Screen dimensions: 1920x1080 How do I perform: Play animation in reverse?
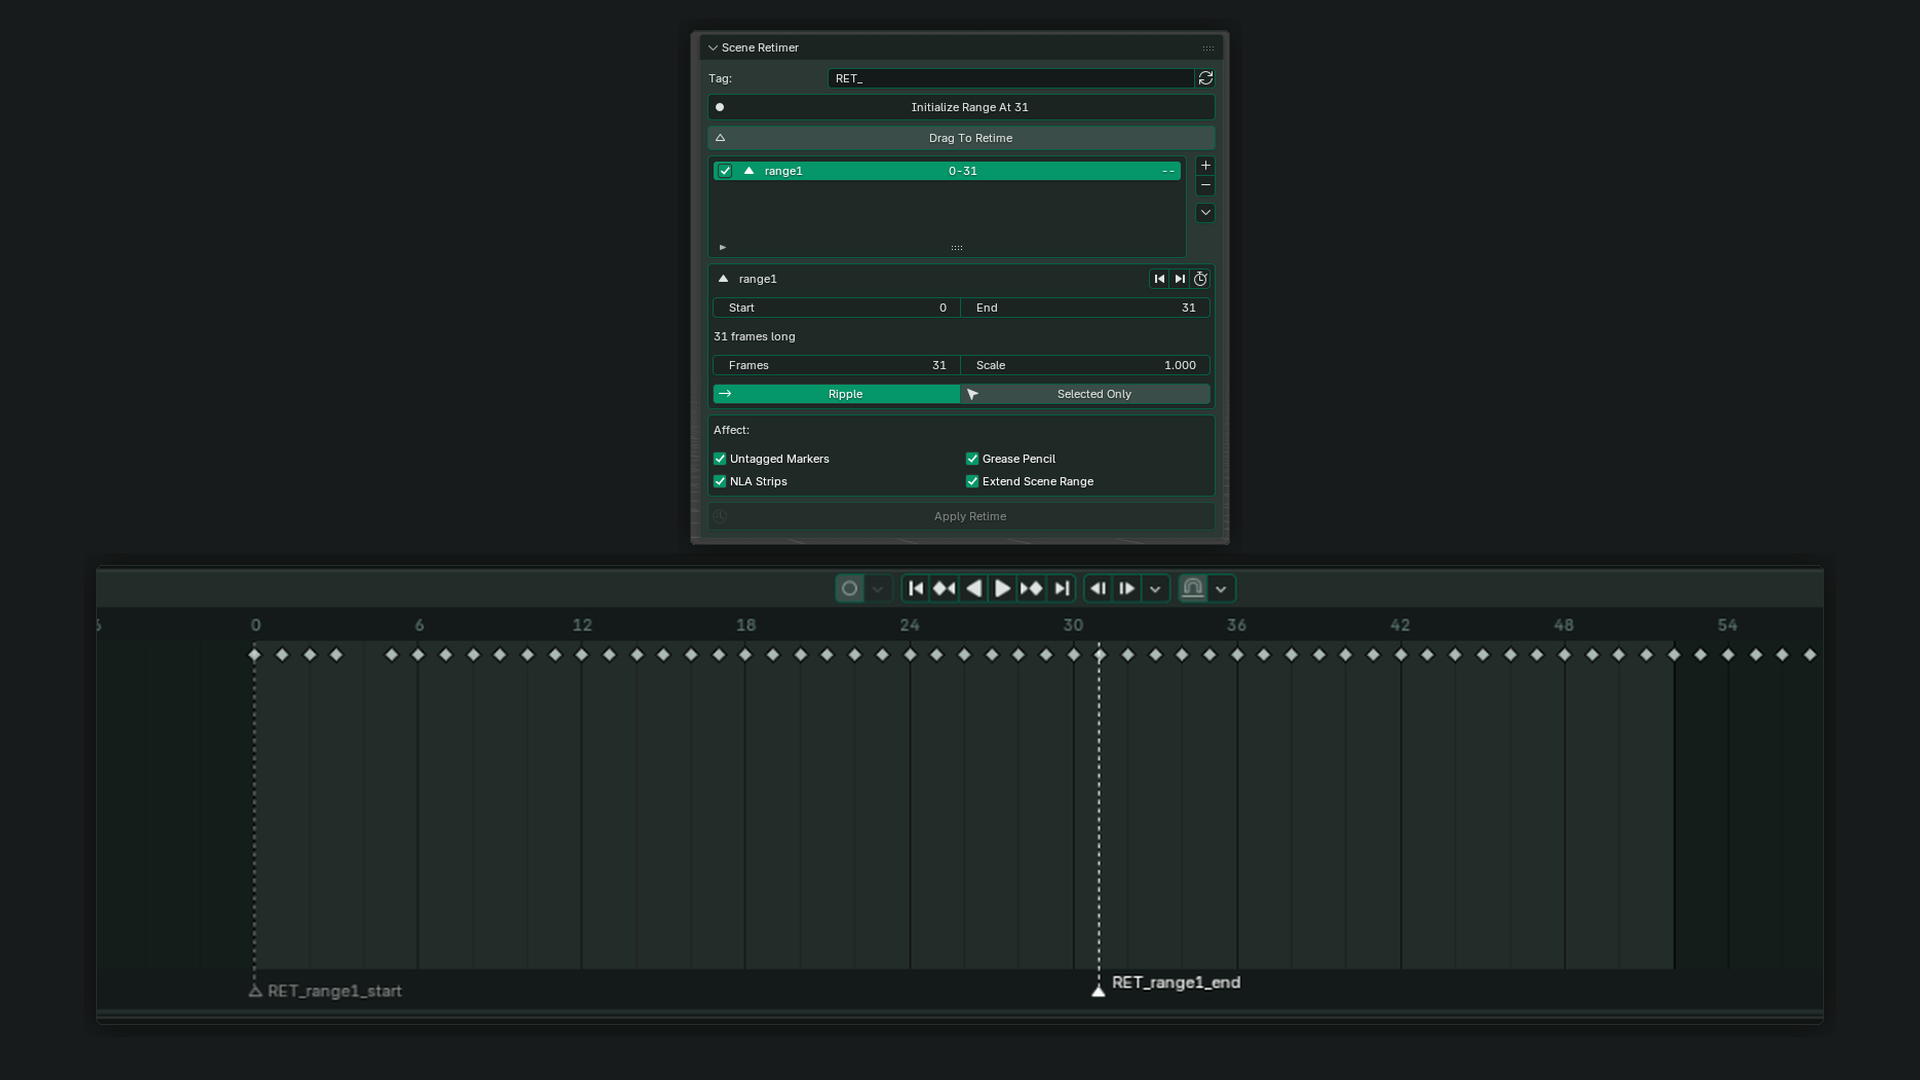click(x=973, y=589)
